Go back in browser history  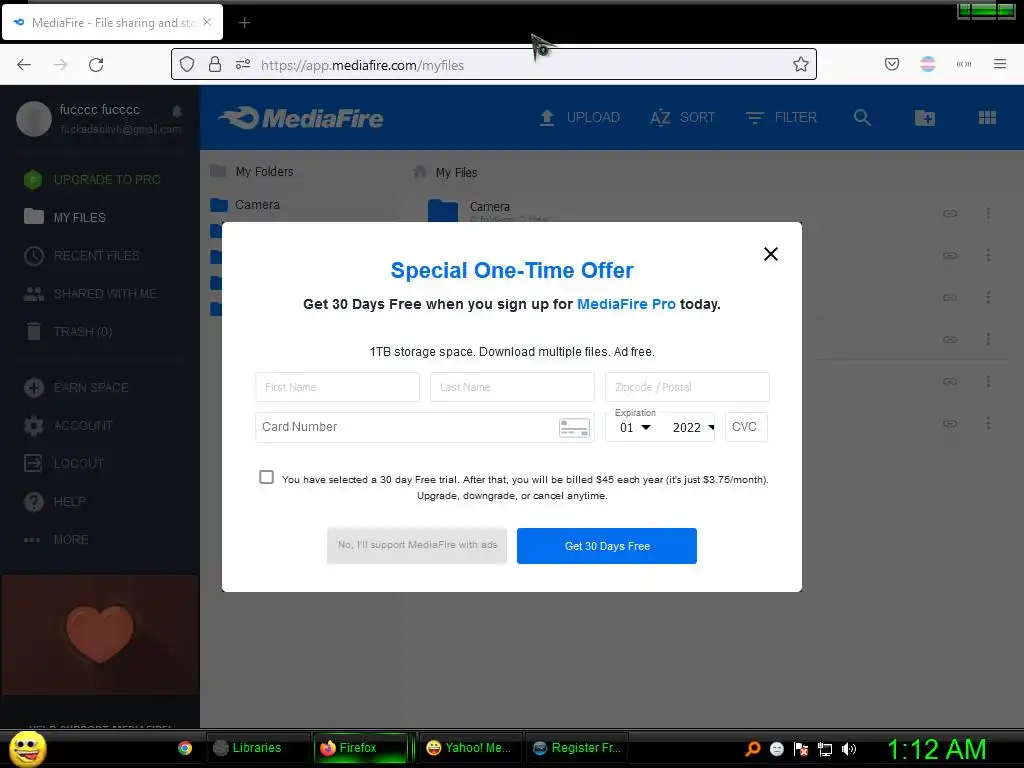pos(24,65)
